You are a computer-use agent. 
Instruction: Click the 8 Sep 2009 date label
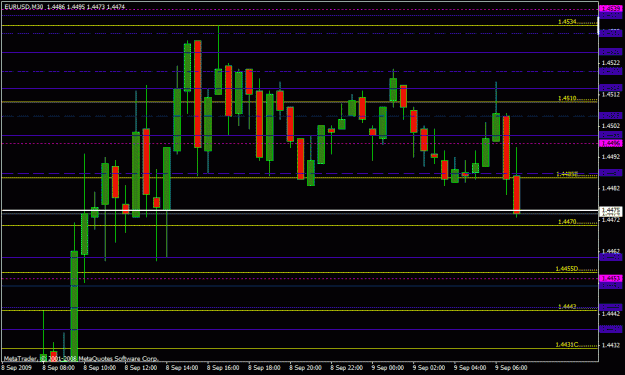tap(17, 368)
